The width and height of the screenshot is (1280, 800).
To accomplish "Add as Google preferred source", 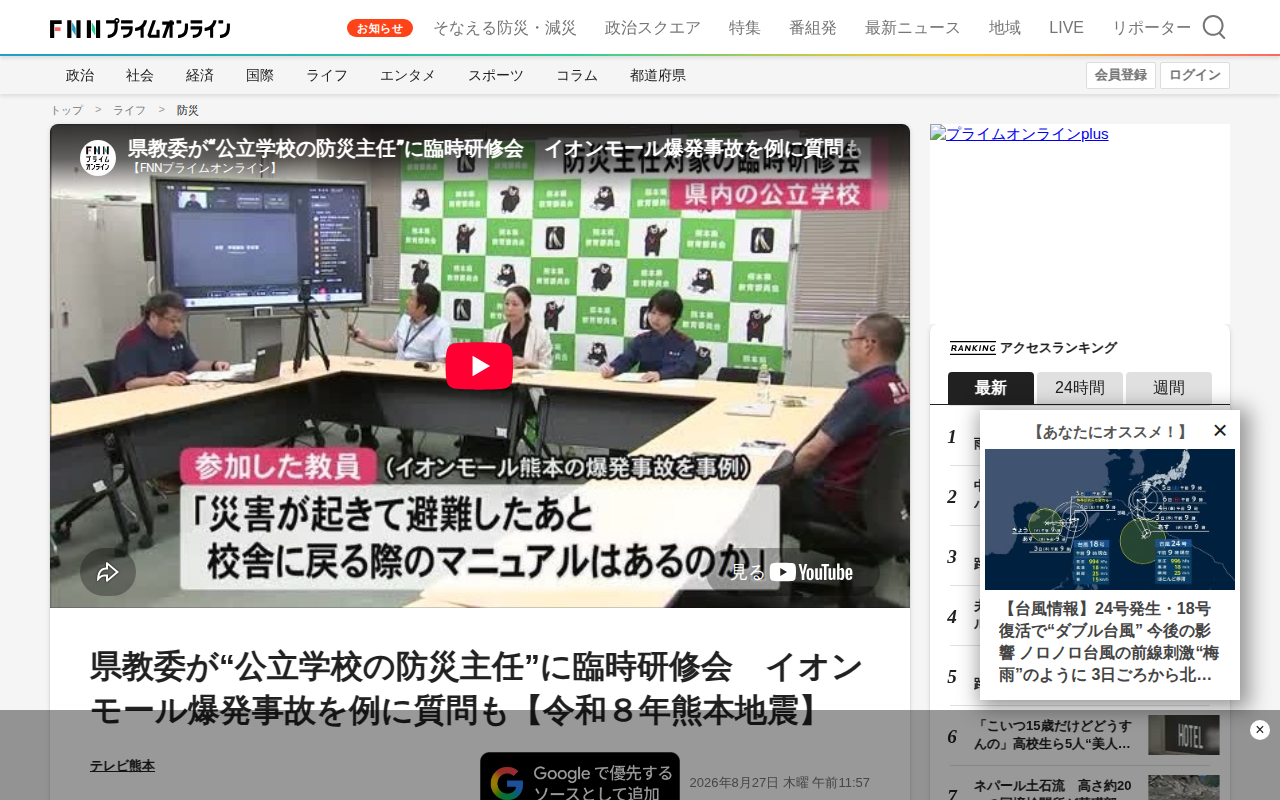I will click(x=580, y=776).
